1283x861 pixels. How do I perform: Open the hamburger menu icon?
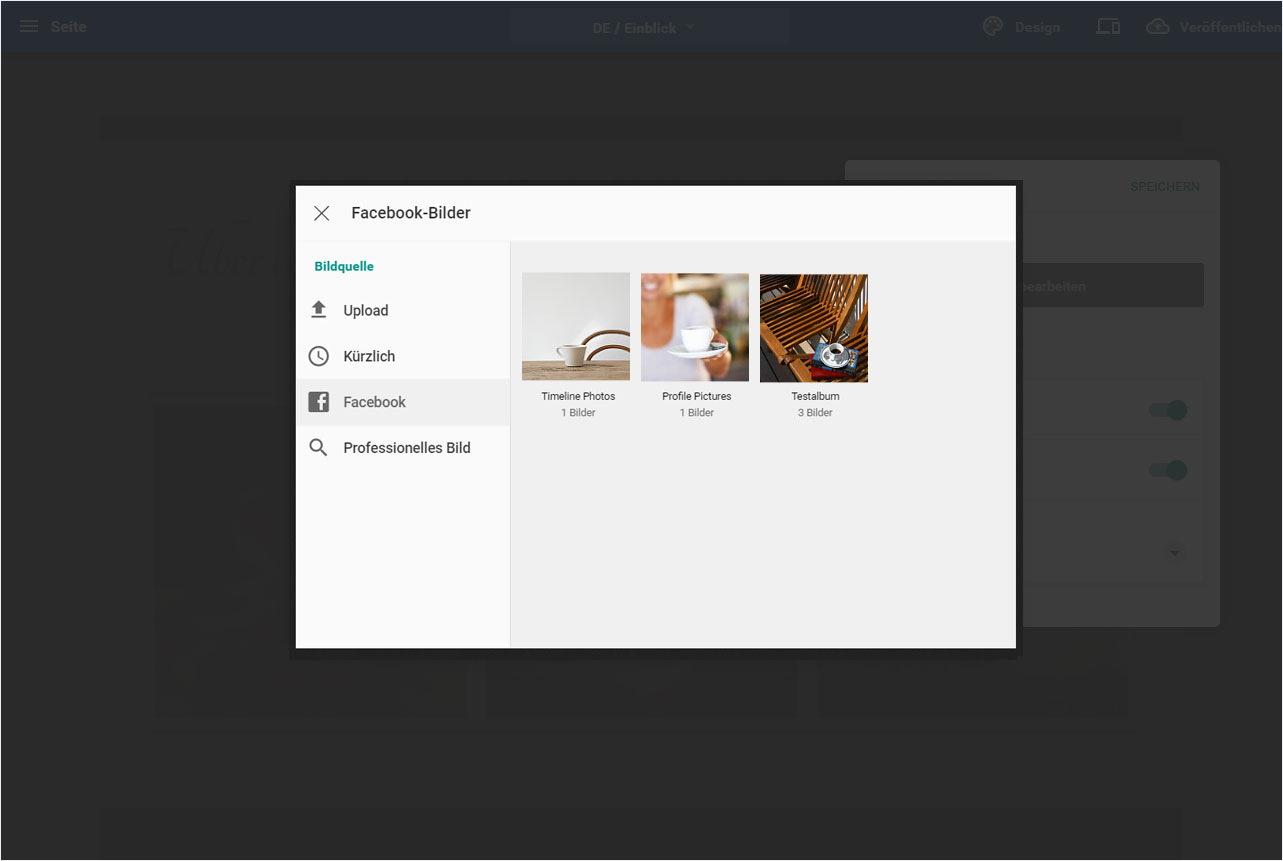[x=29, y=26]
